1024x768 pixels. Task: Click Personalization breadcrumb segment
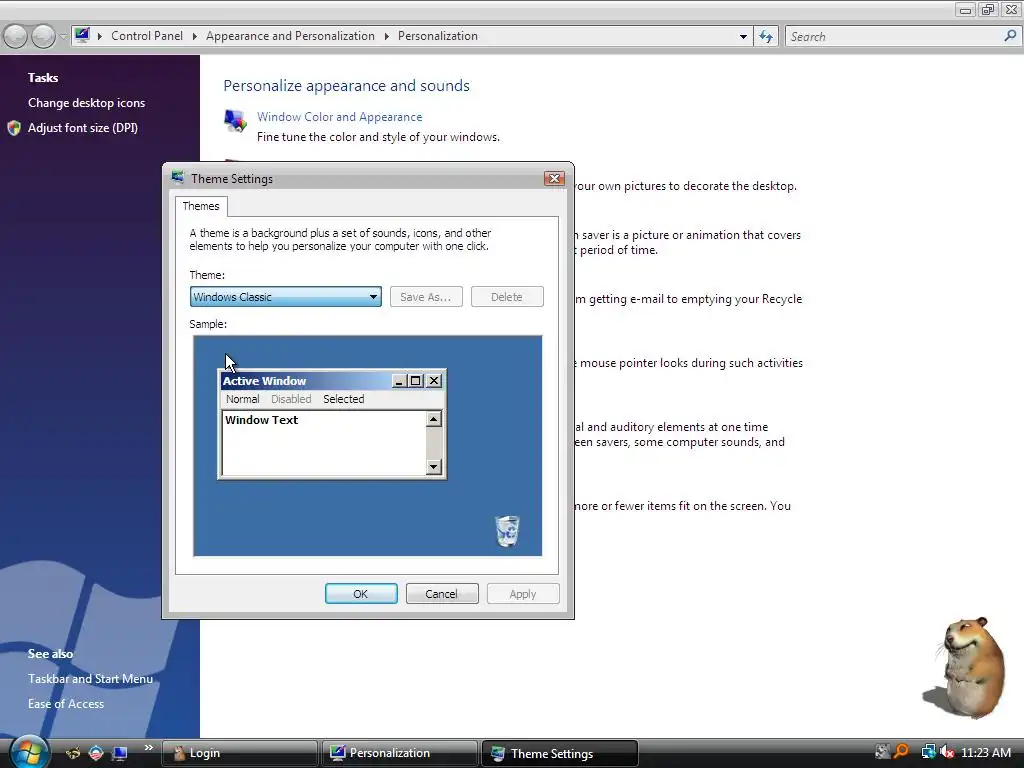(x=438, y=36)
